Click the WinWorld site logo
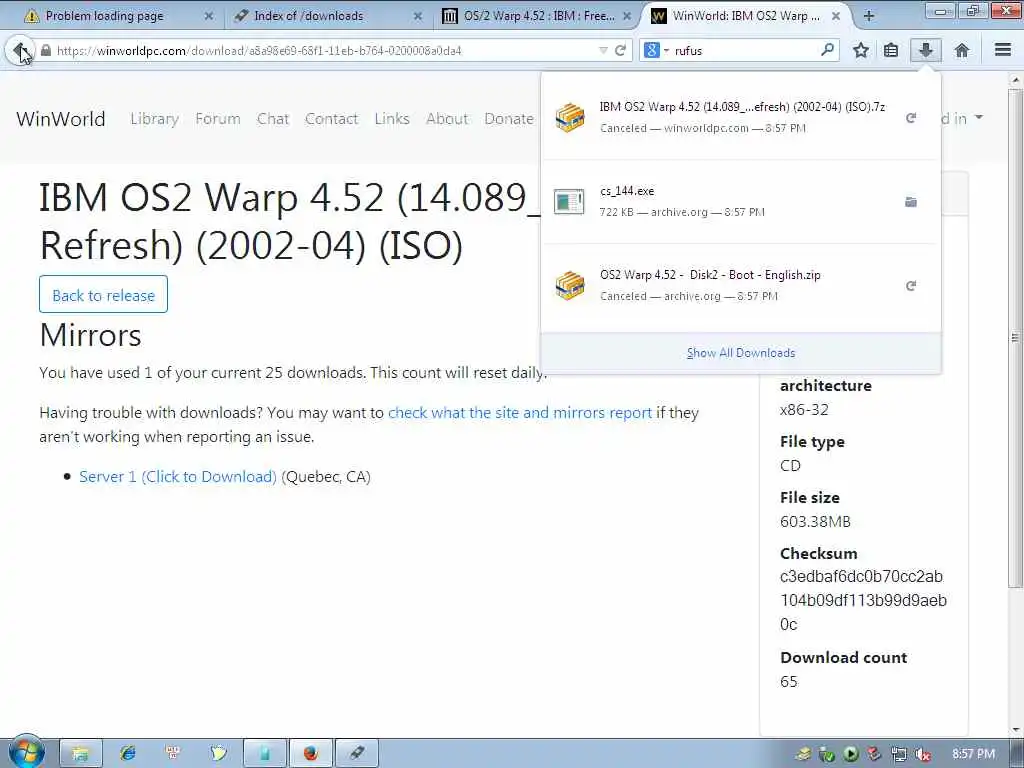Image resolution: width=1024 pixels, height=768 pixels. click(x=61, y=119)
